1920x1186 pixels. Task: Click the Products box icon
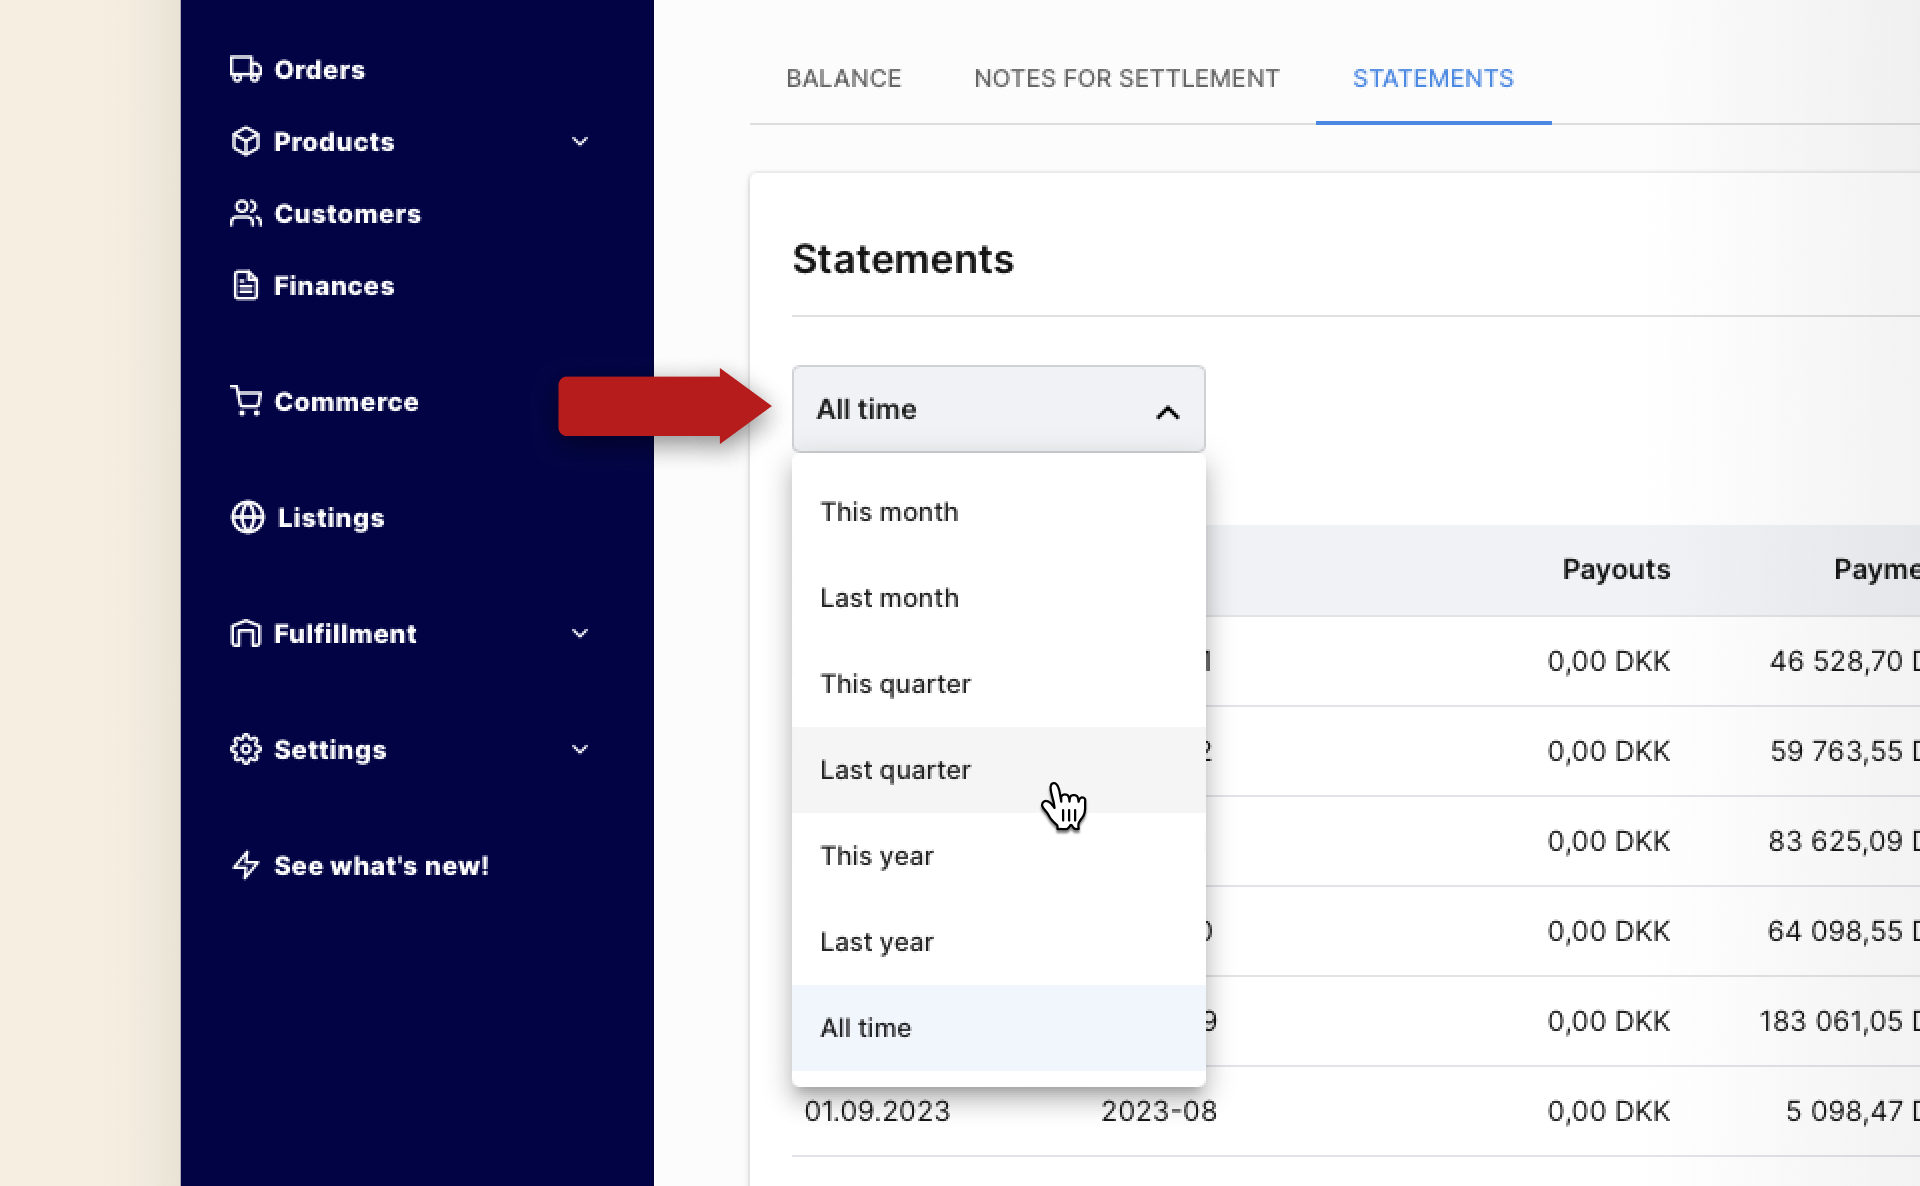click(x=245, y=141)
